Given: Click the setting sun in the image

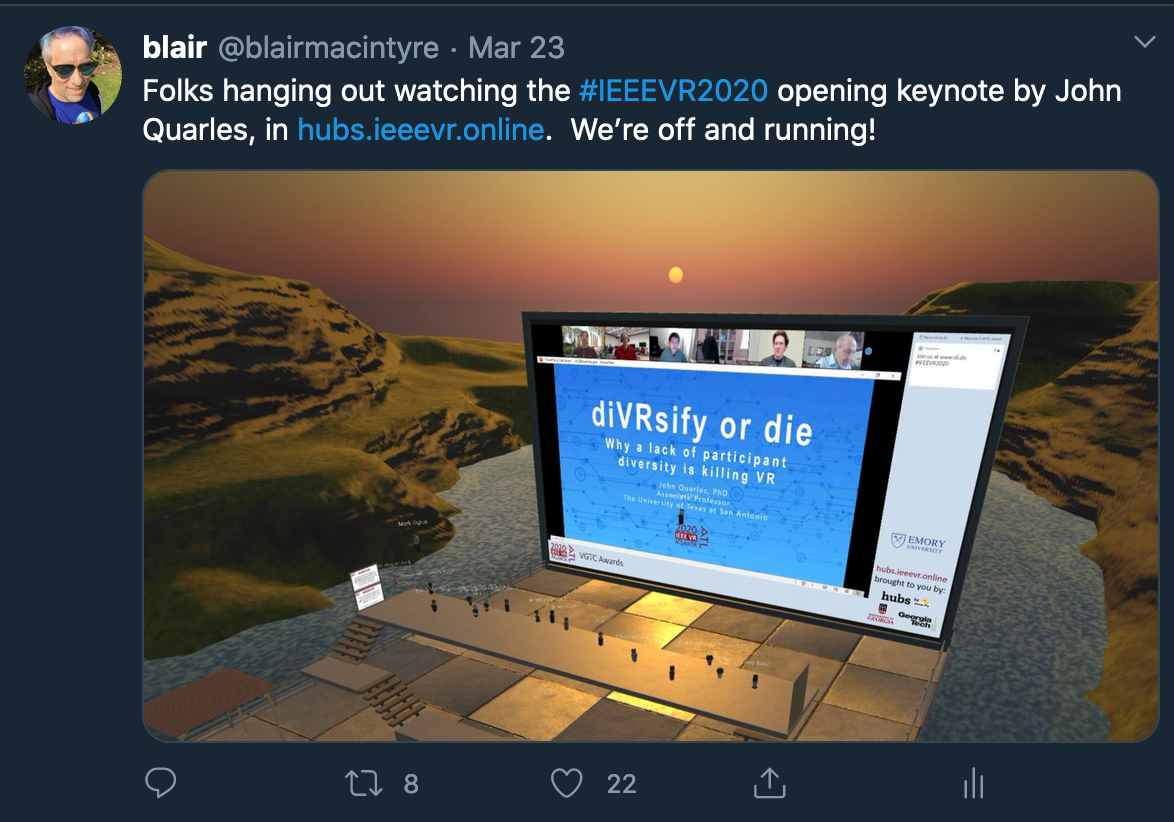Looking at the screenshot, I should point(675,275).
